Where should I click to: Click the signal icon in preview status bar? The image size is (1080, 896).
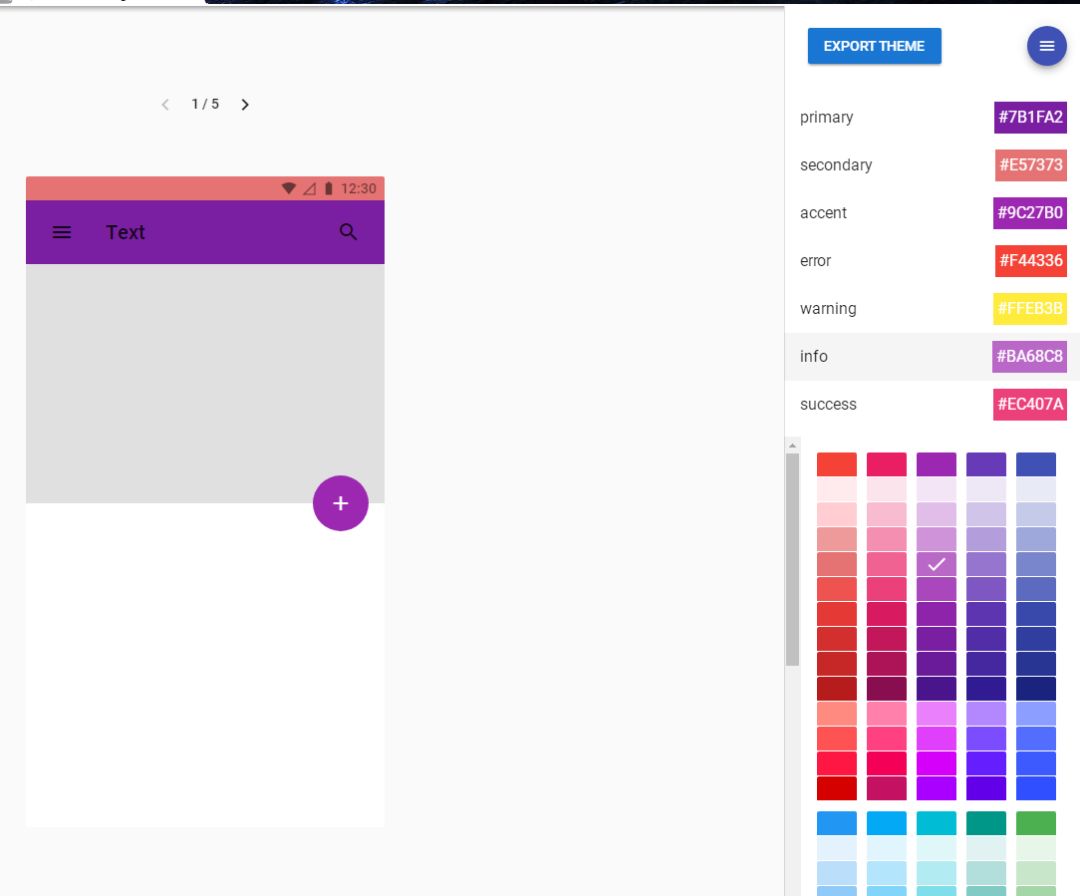click(309, 188)
